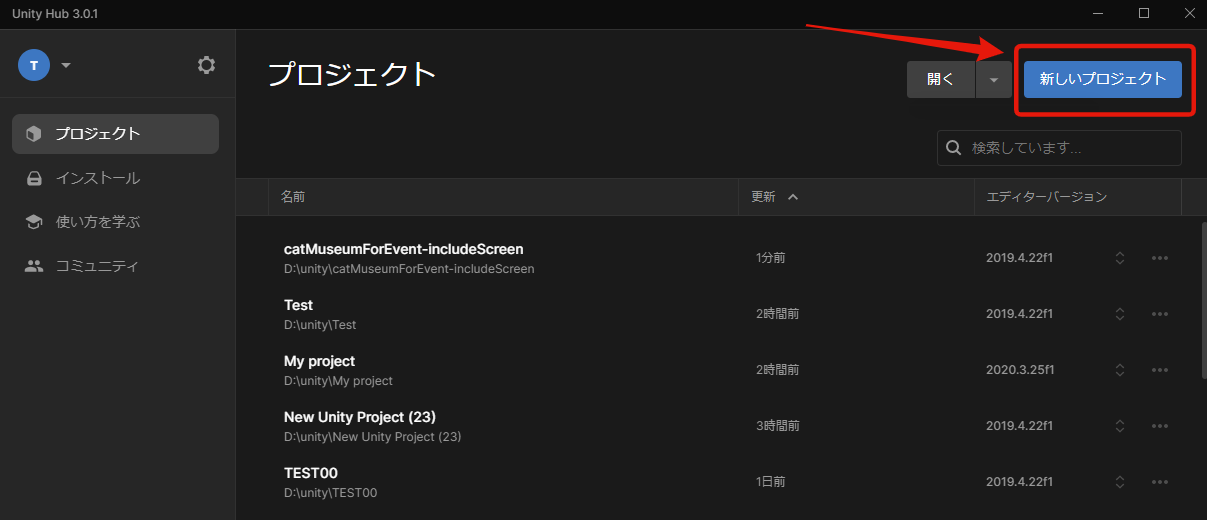Change editor version for TEST00

tap(1120, 482)
